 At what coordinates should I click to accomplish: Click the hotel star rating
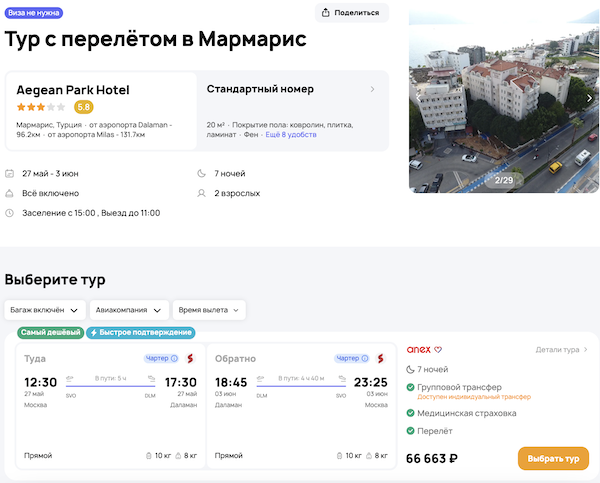[41, 107]
